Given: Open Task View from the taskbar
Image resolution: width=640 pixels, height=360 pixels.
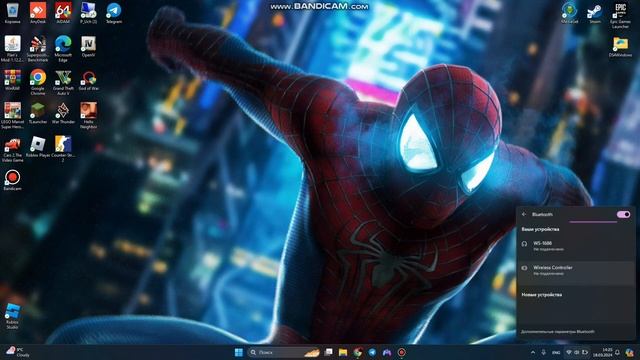Looking at the screenshot, I should point(329,352).
